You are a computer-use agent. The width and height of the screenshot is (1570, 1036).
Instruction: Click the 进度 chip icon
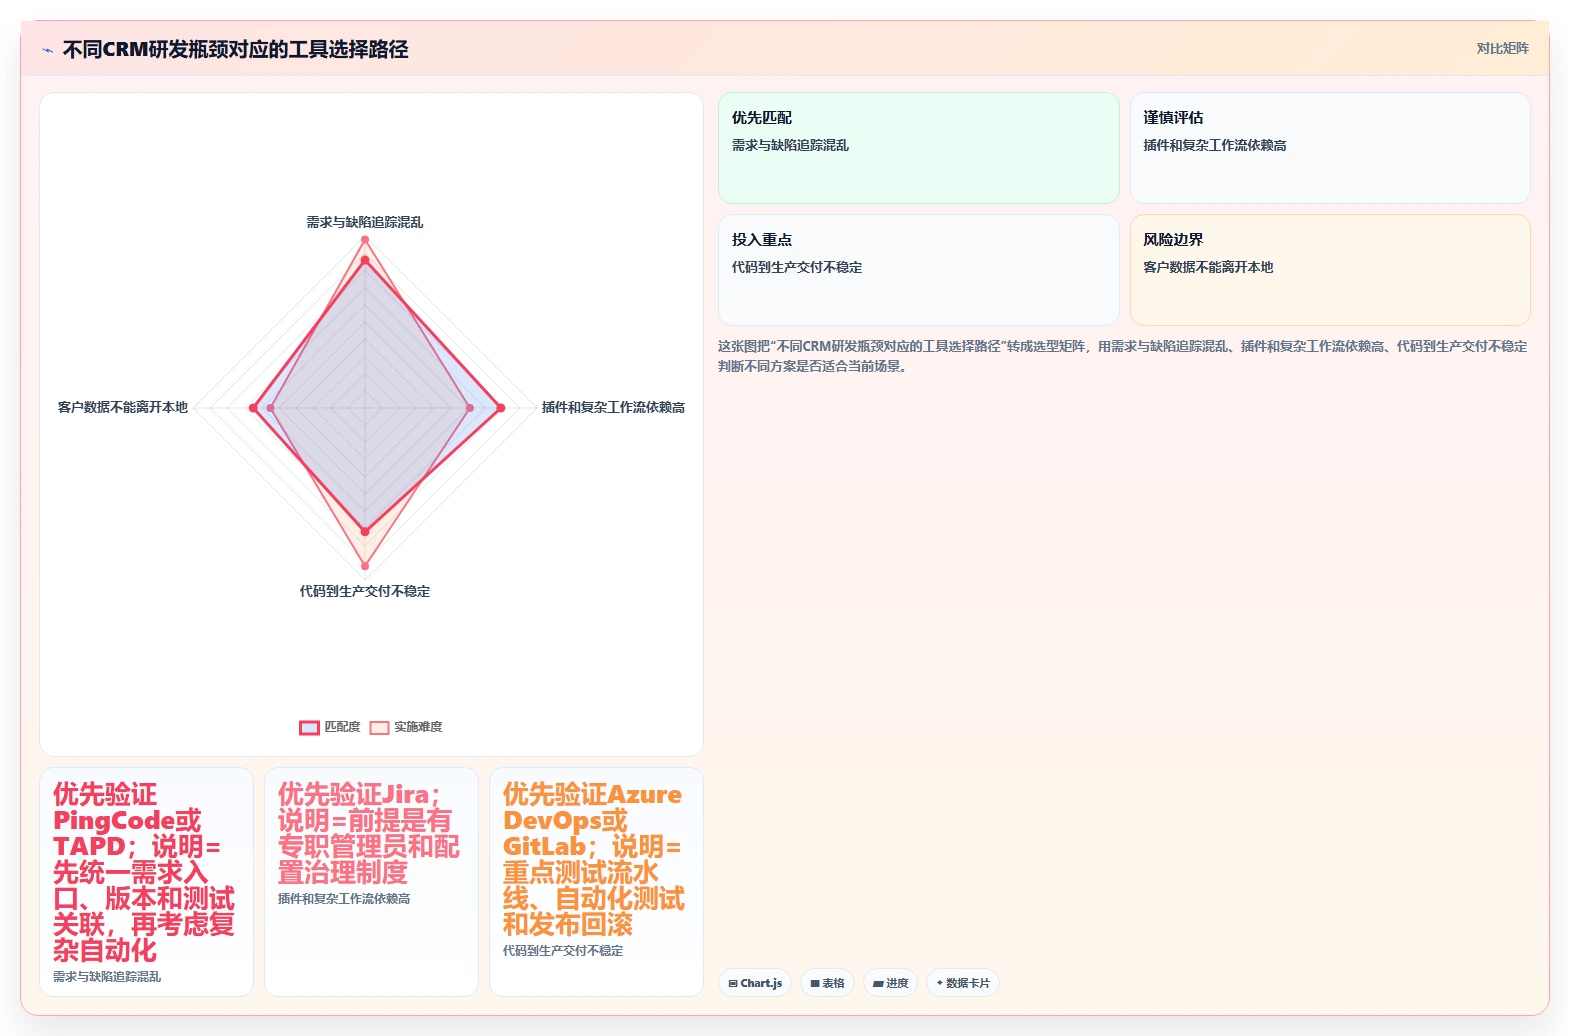(878, 984)
